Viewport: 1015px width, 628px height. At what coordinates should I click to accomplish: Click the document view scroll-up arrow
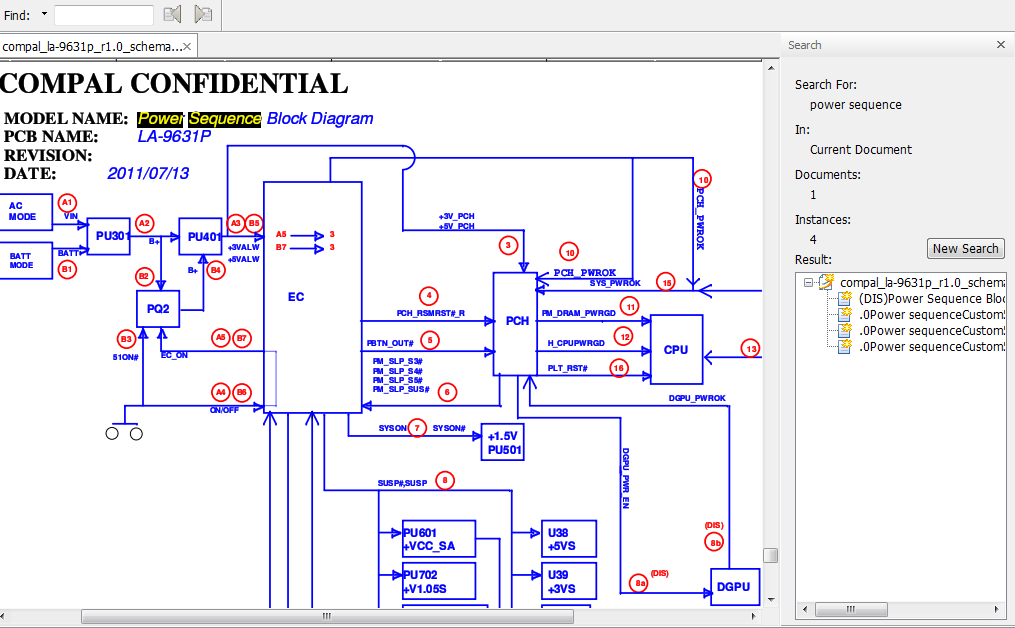click(x=770, y=67)
